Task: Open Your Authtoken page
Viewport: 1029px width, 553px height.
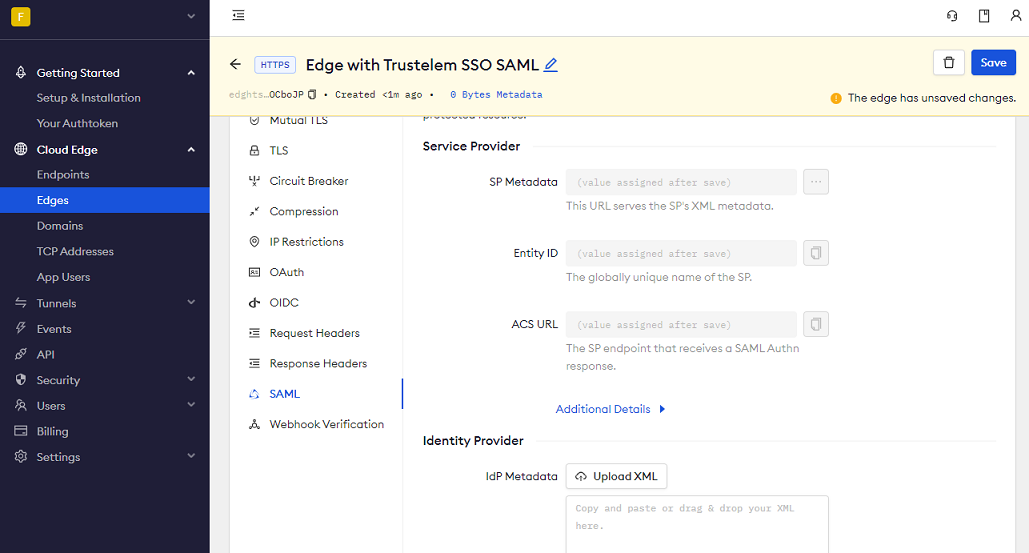Action: tap(77, 123)
